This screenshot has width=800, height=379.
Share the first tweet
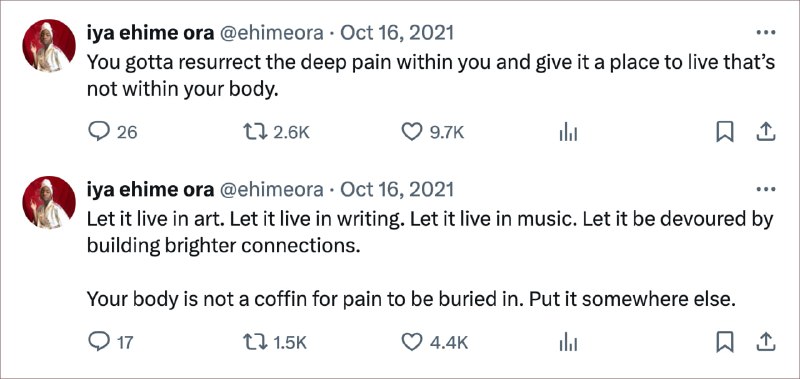coord(765,133)
